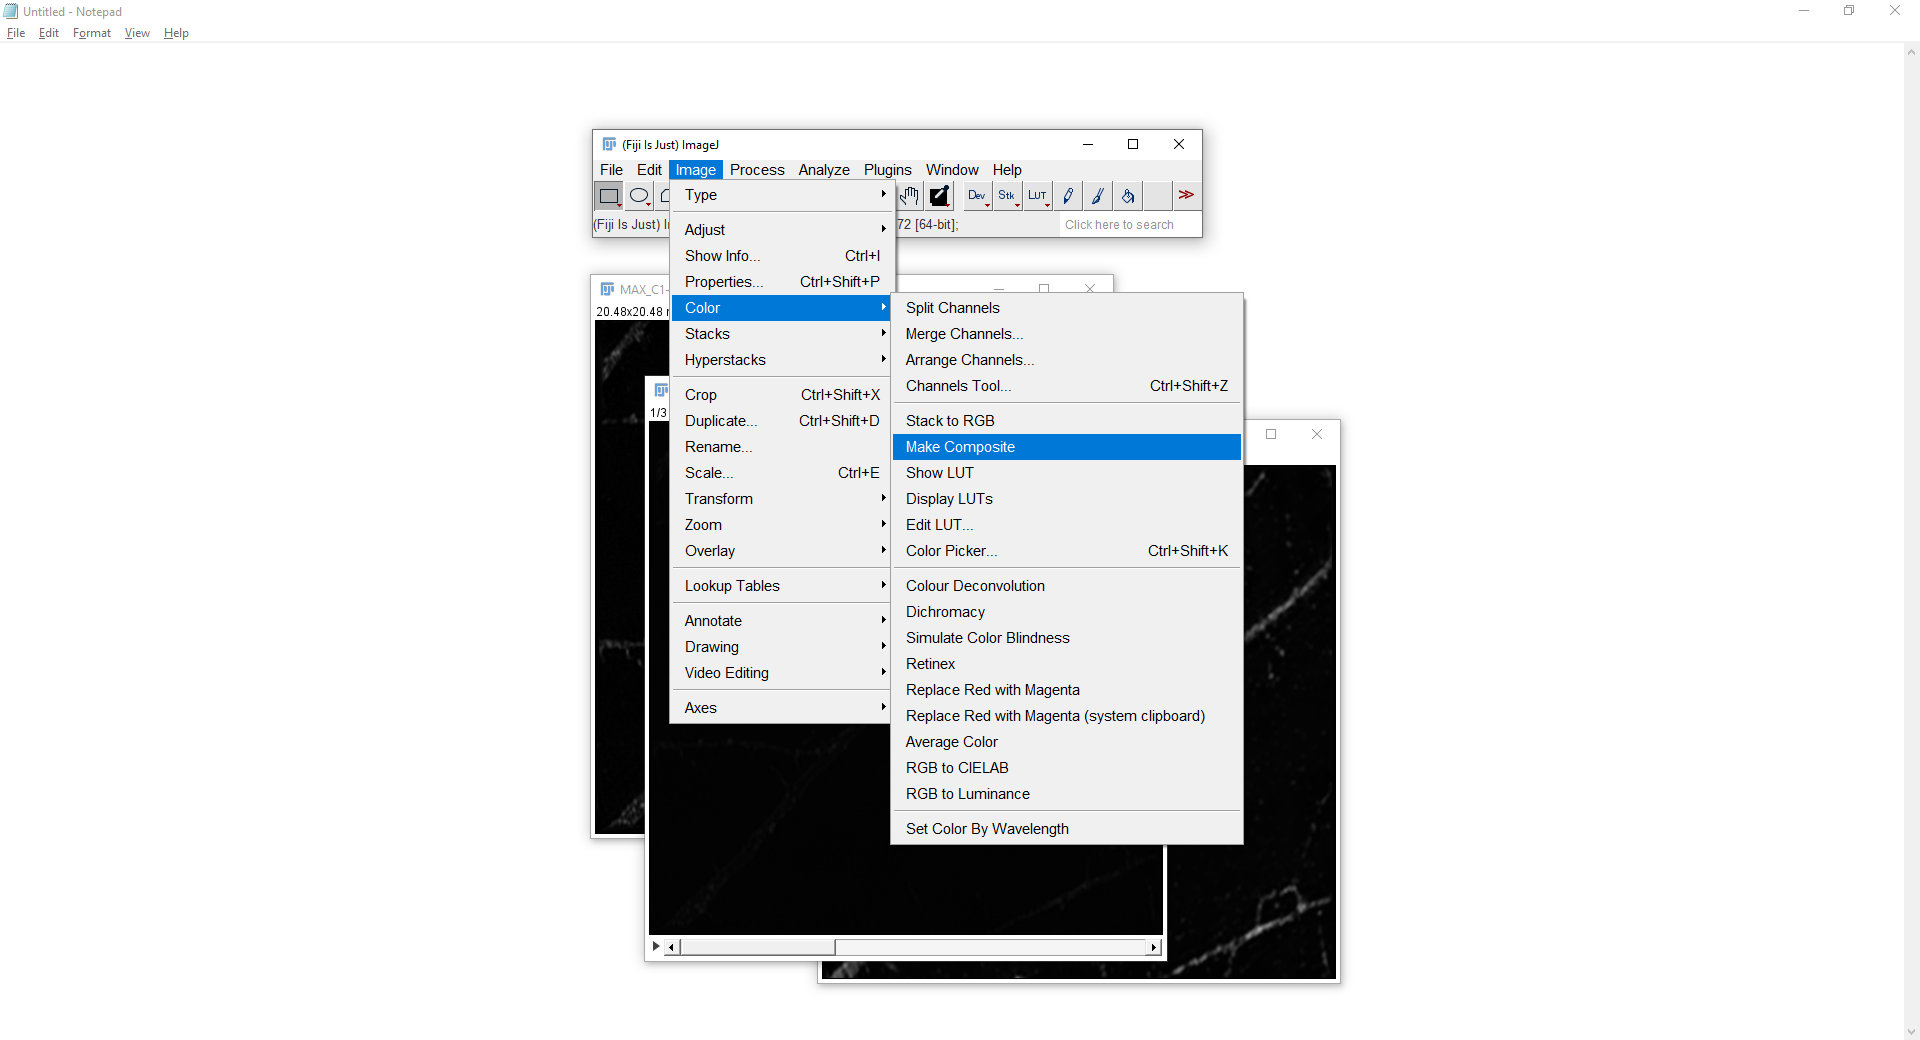Select Average Color
The width and height of the screenshot is (1920, 1040).
click(x=1067, y=742)
